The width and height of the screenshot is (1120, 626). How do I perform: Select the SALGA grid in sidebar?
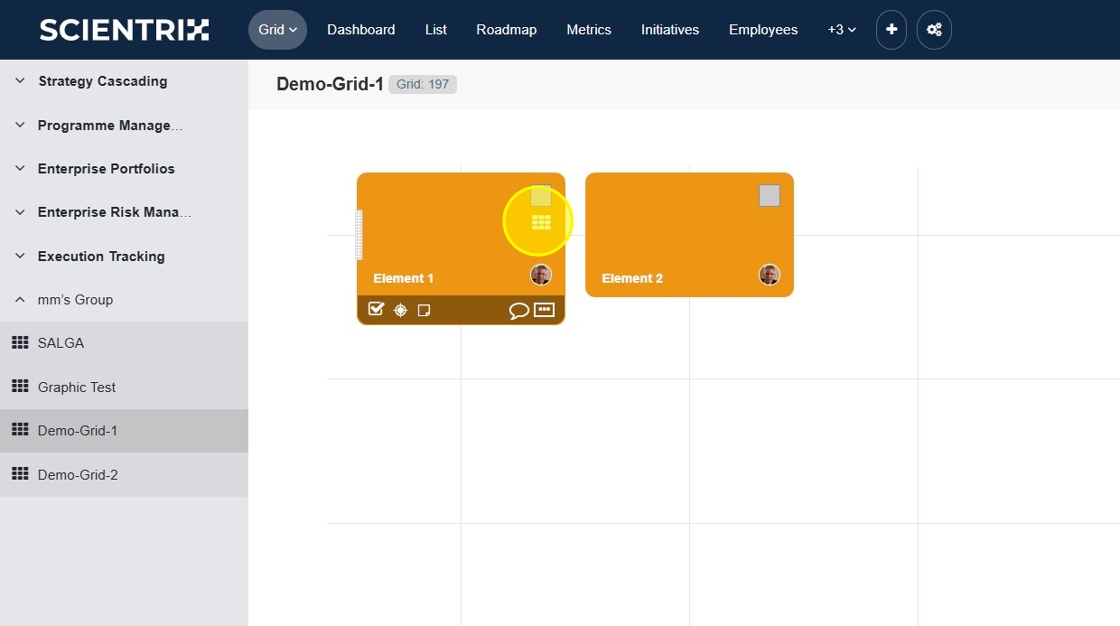coord(61,343)
